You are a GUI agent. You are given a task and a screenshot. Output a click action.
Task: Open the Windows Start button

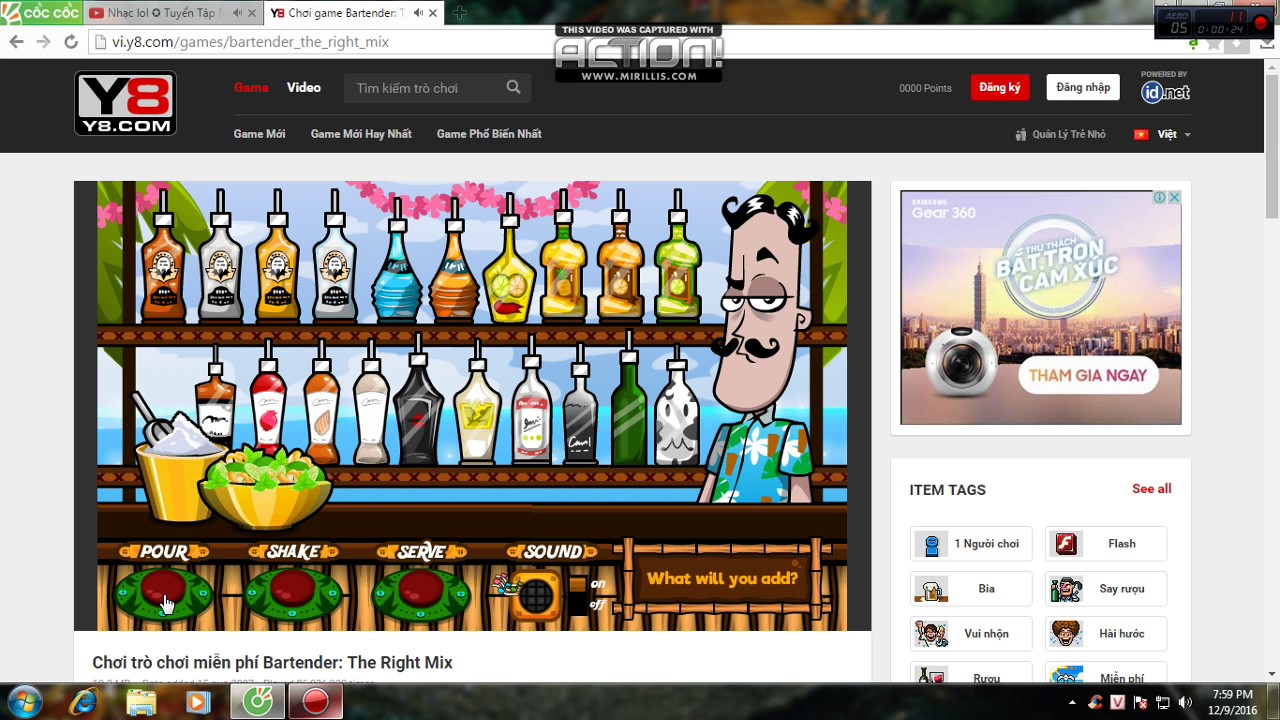[23, 701]
